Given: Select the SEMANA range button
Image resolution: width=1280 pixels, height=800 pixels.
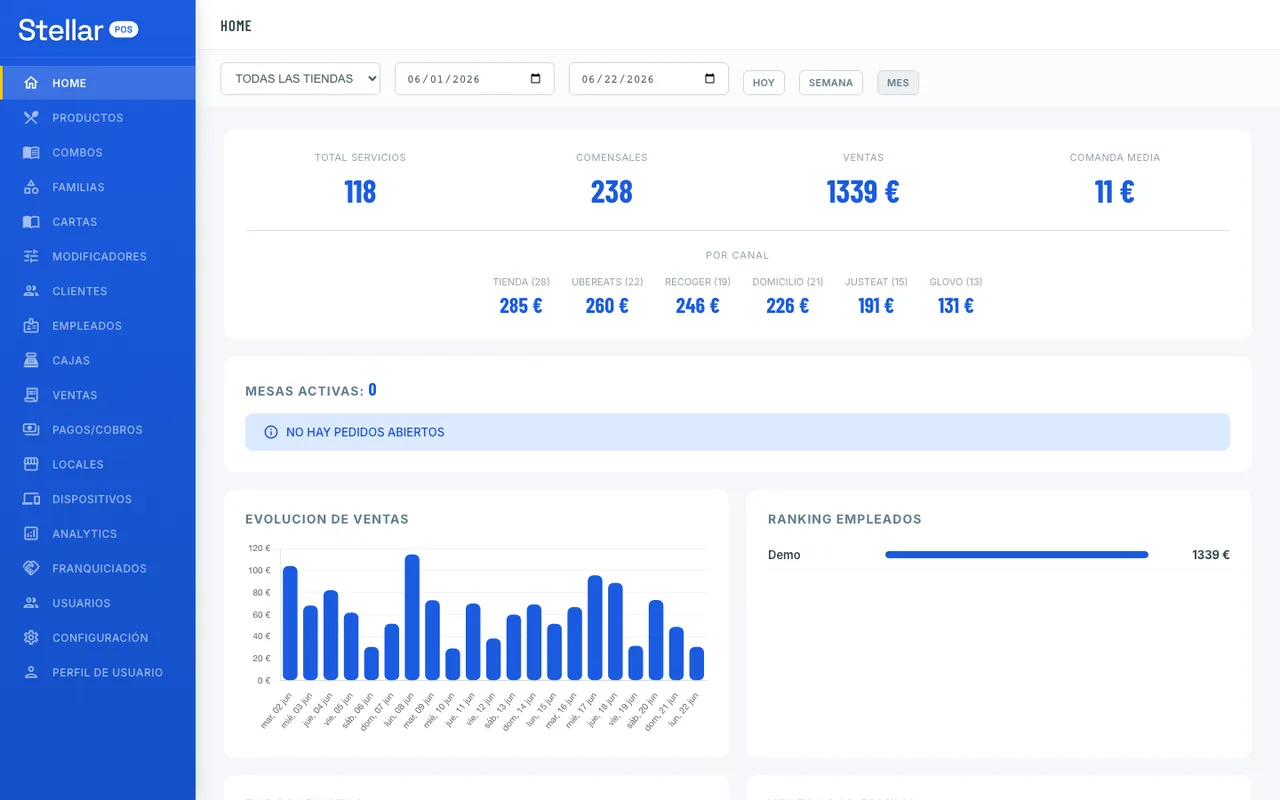Looking at the screenshot, I should tap(831, 83).
